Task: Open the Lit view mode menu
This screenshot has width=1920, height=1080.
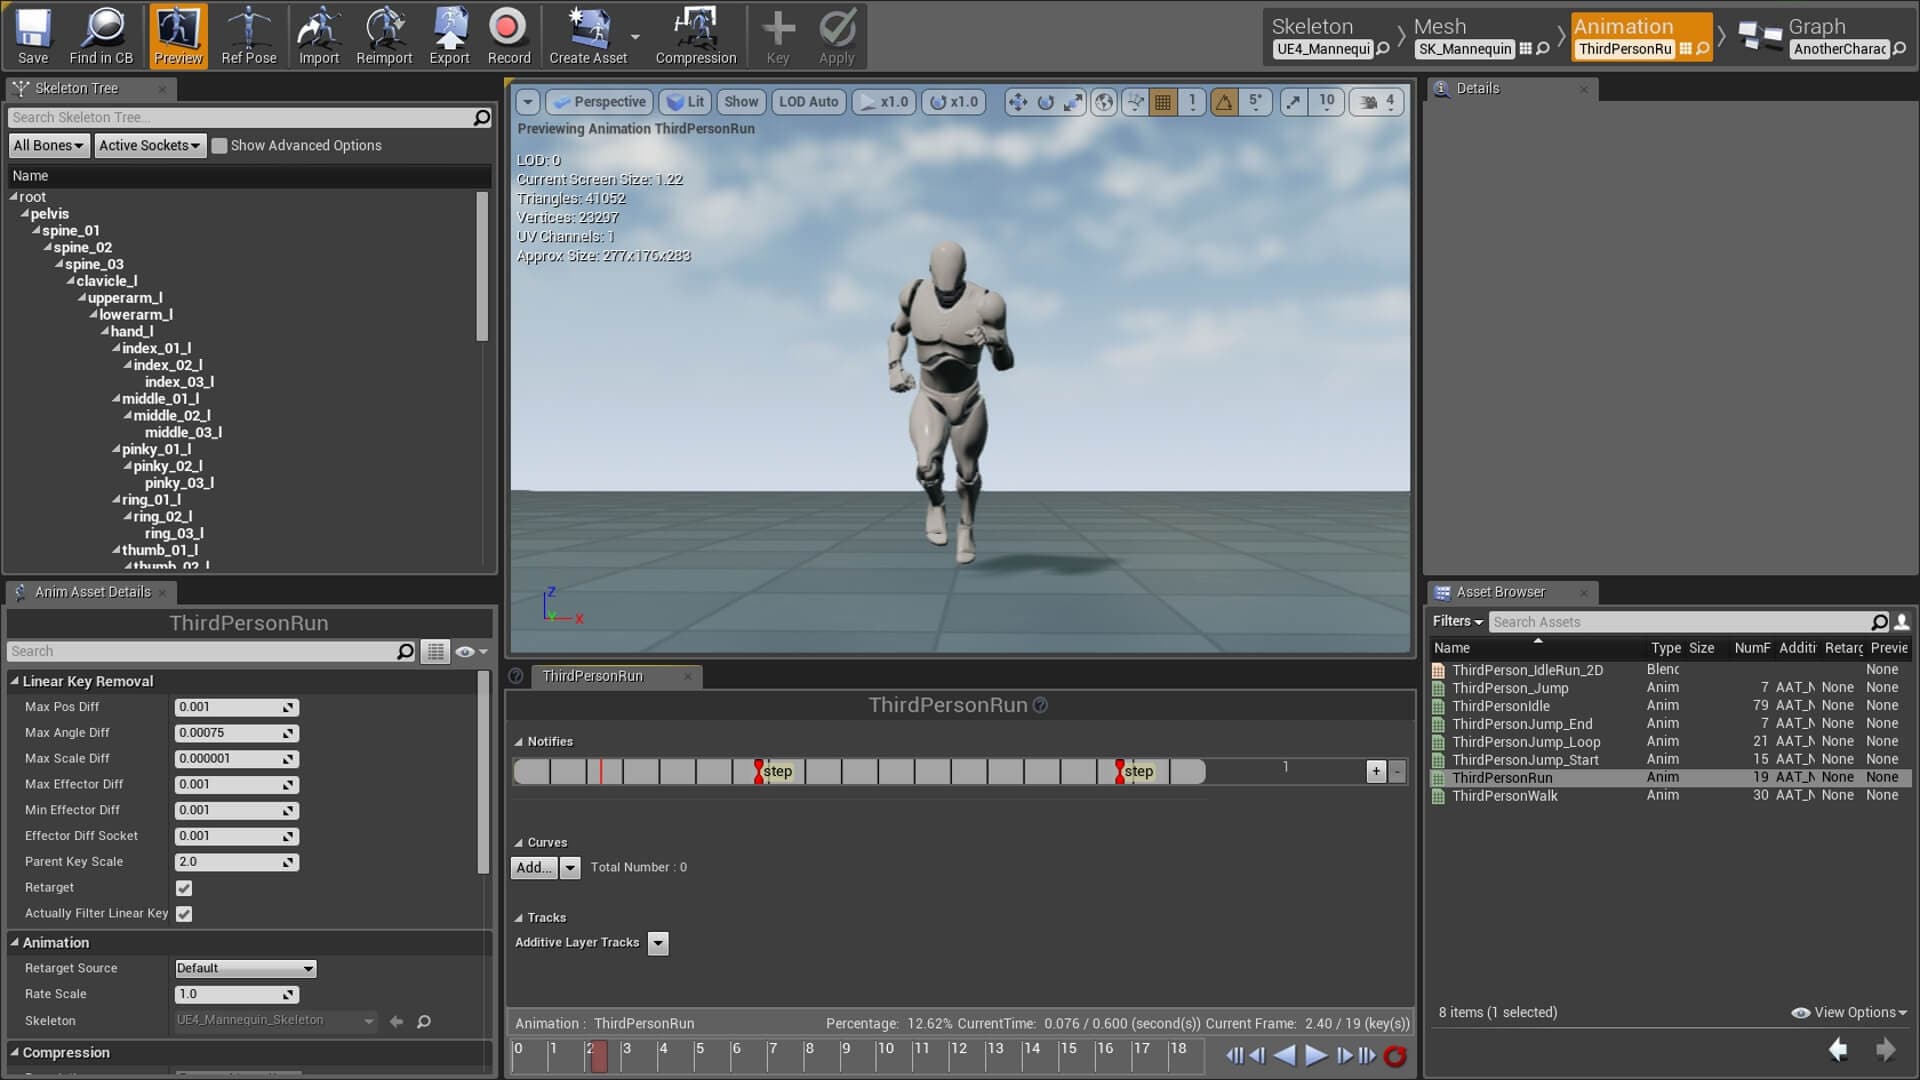Action: click(686, 102)
